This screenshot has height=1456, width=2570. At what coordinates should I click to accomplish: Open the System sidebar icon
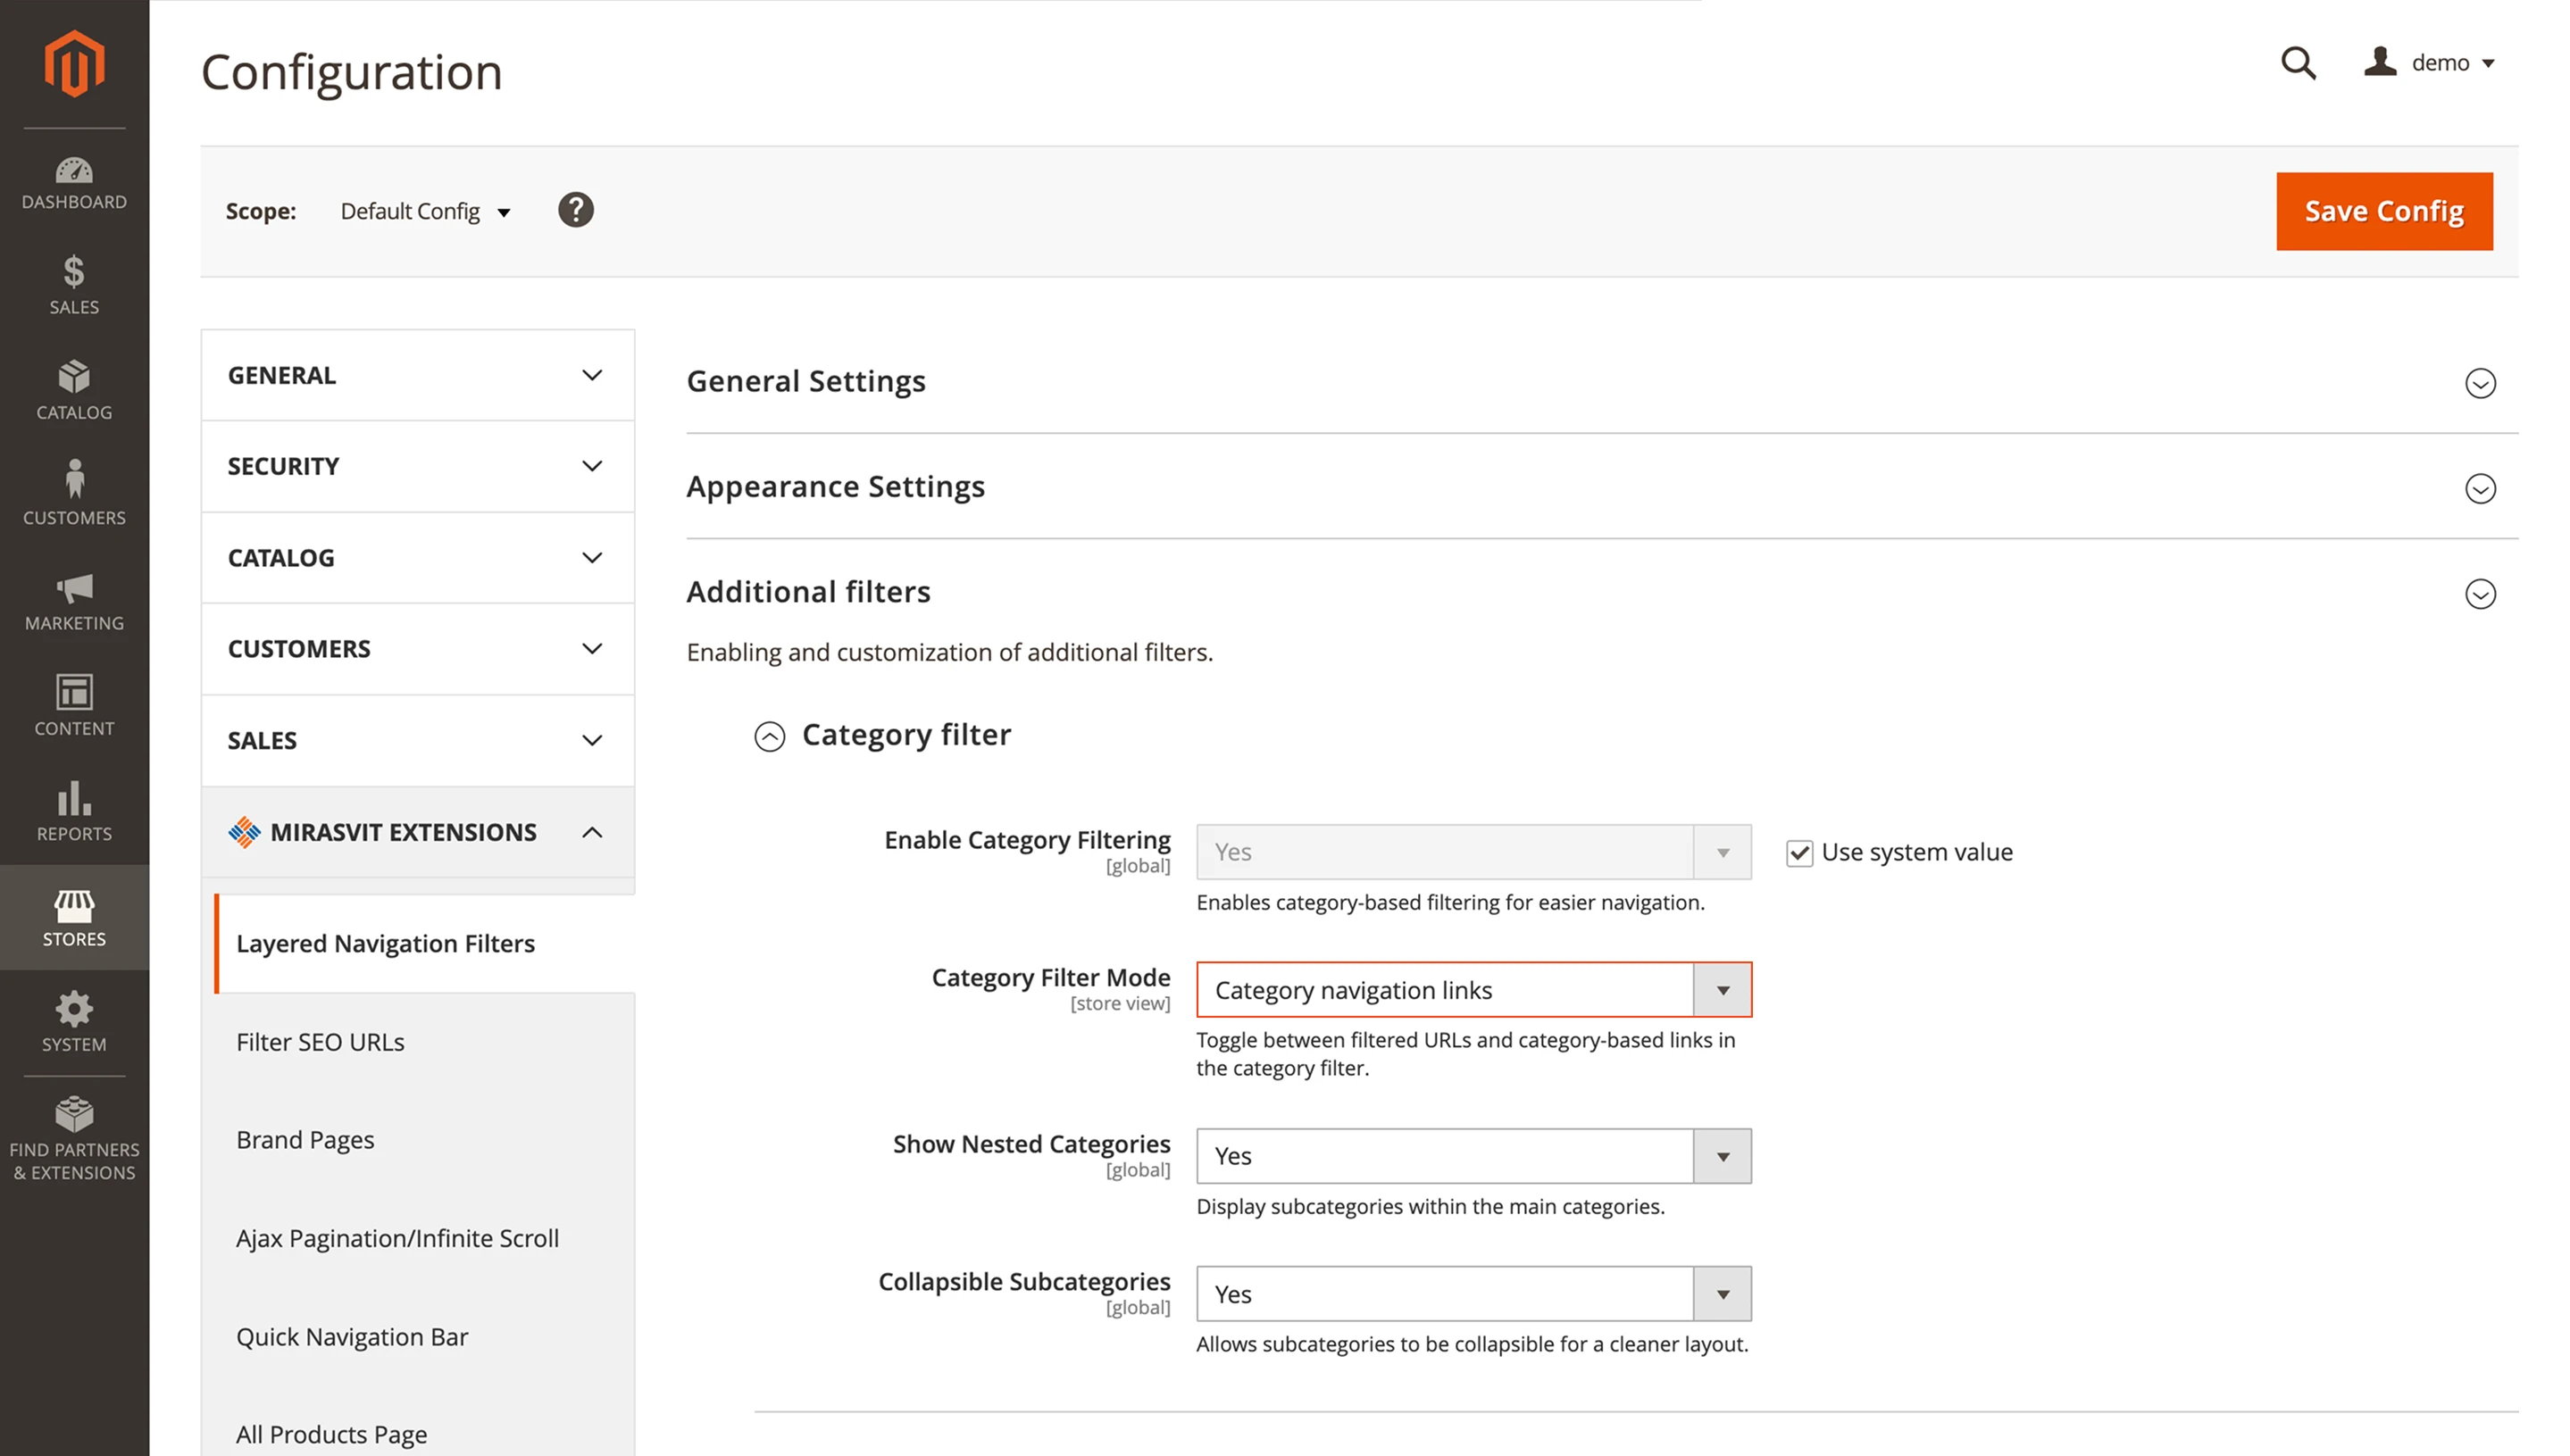[73, 1022]
